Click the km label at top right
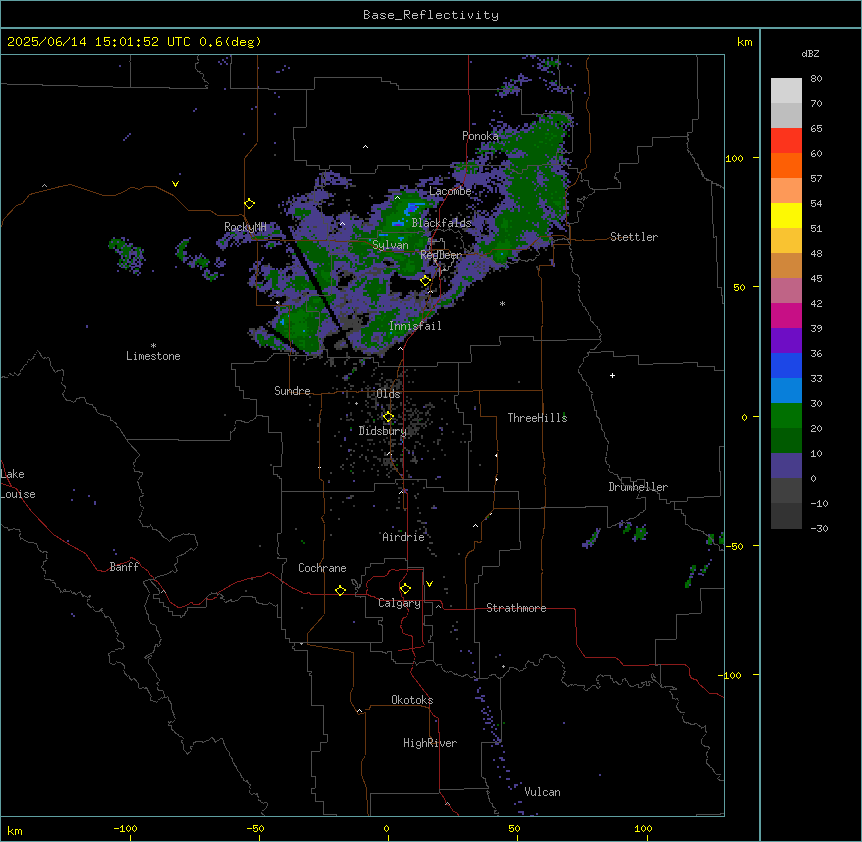Screen dimensions: 862x842 coord(744,42)
